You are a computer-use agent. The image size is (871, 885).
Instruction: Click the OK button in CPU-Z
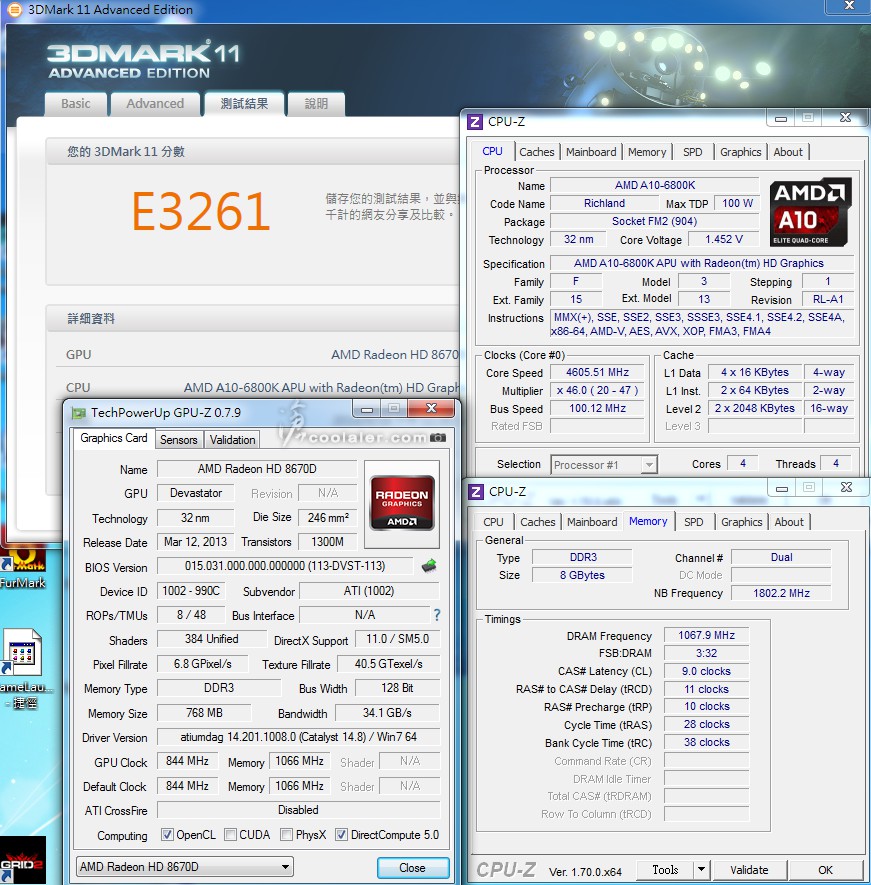pyautogui.click(x=825, y=870)
